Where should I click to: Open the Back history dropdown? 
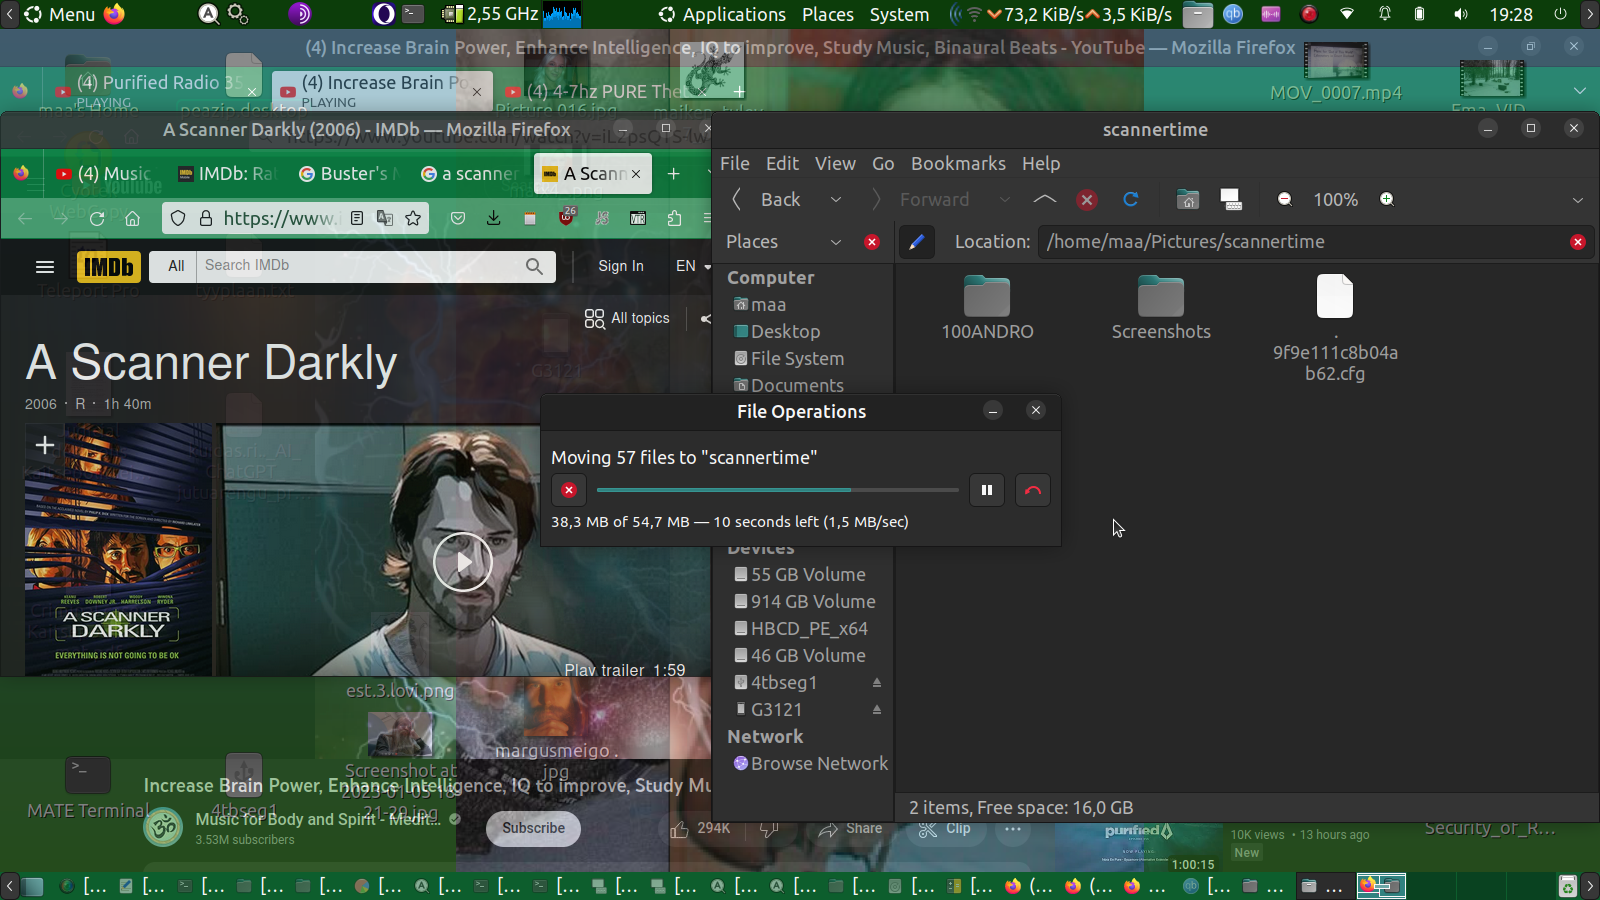(x=835, y=200)
